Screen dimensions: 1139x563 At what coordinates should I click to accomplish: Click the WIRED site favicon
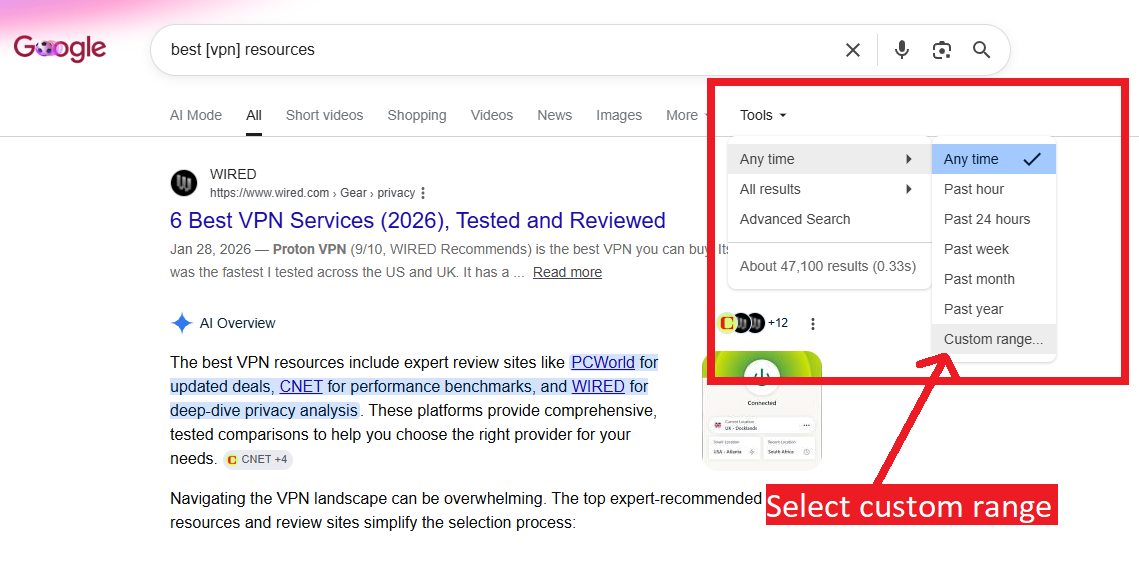pyautogui.click(x=184, y=183)
